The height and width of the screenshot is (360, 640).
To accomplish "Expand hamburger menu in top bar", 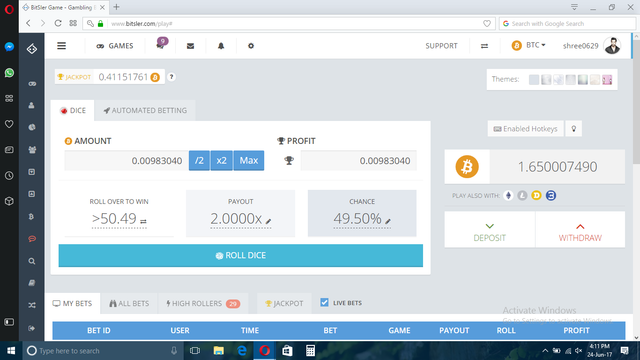I will tap(62, 46).
